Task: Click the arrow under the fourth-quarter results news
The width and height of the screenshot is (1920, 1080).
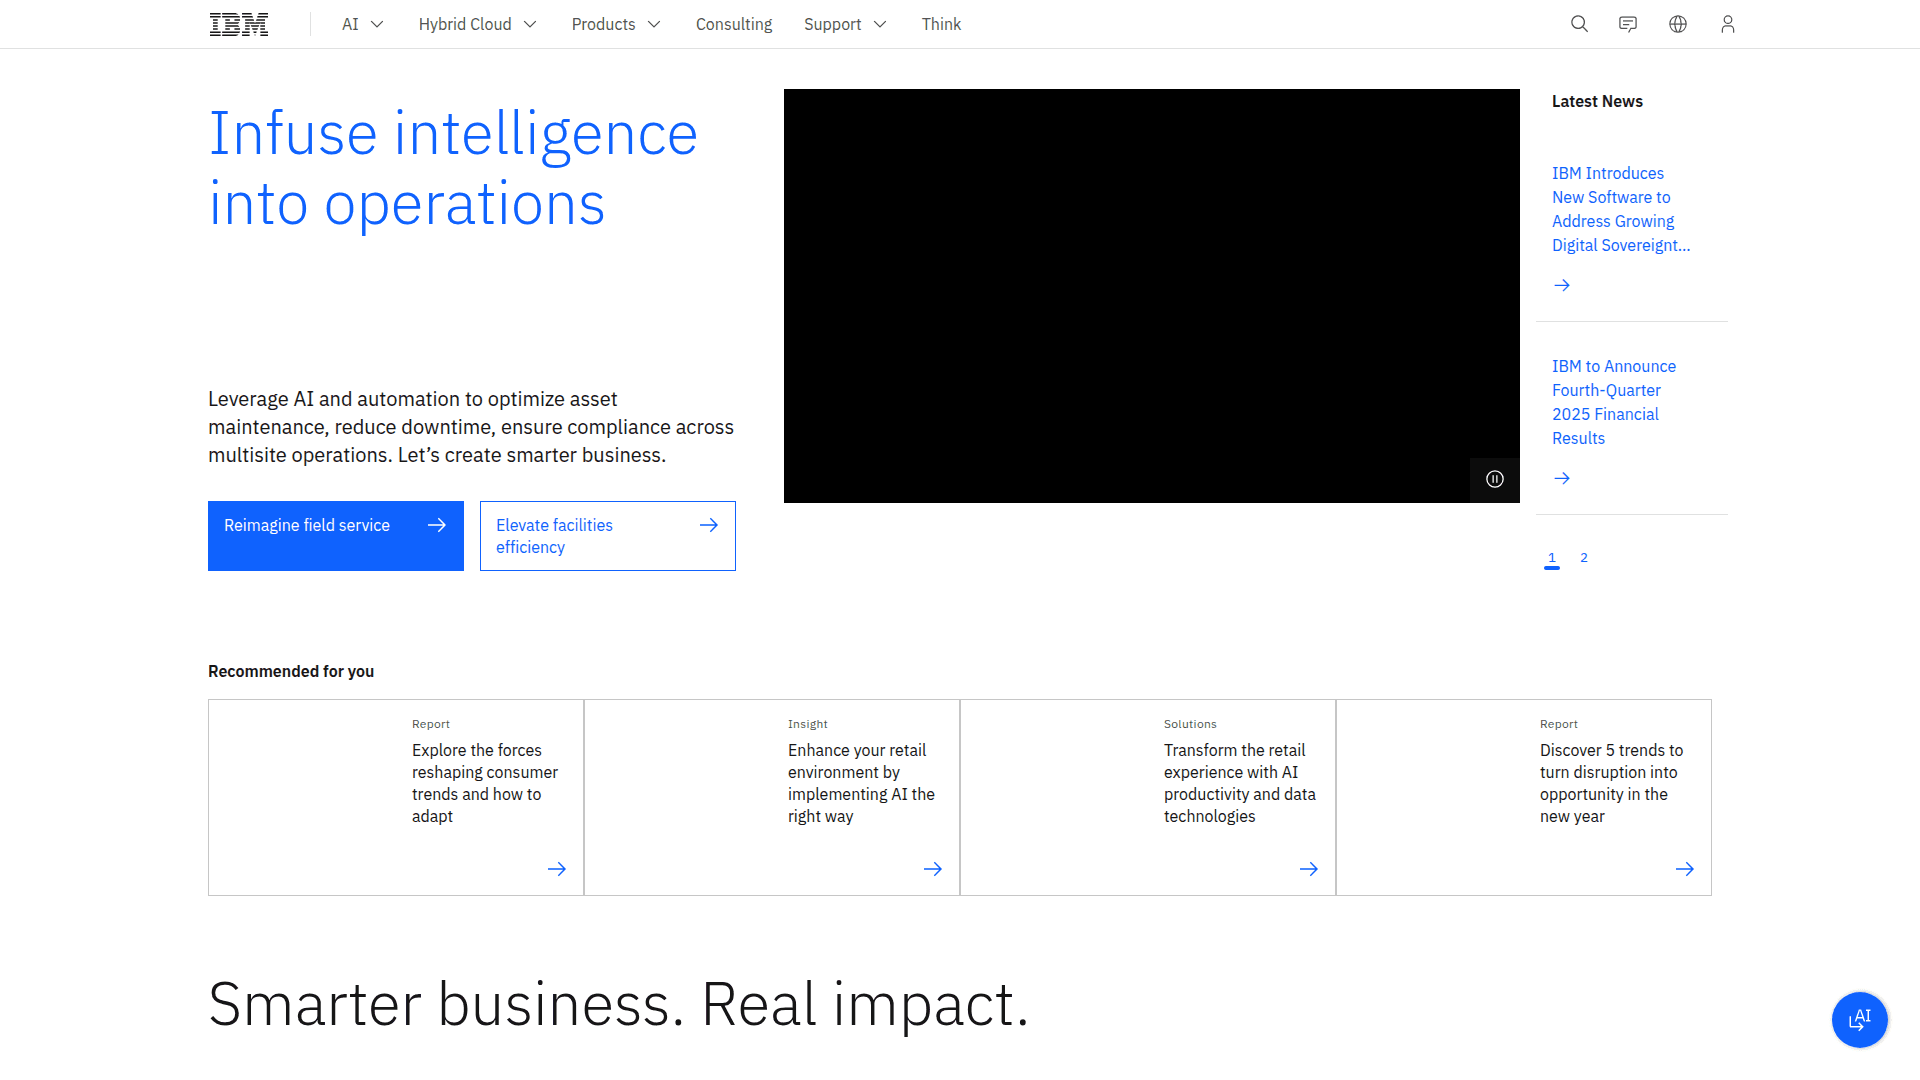Action: (1562, 478)
